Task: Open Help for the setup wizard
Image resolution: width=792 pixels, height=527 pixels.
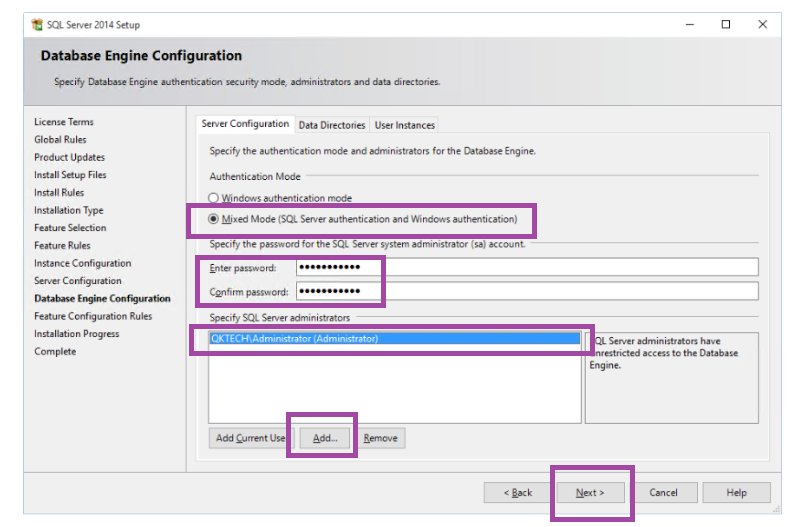Action: [x=736, y=492]
